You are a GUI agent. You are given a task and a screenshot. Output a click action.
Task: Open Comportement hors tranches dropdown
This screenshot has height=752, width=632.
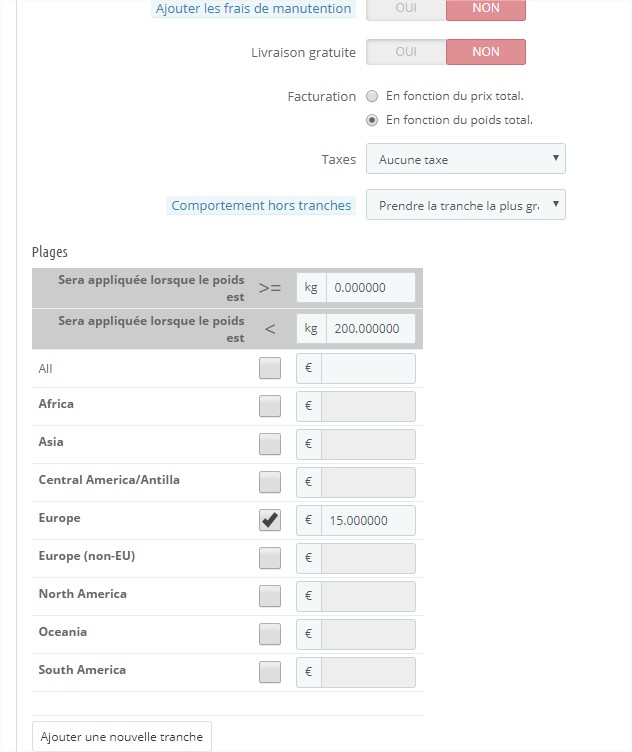click(466, 205)
